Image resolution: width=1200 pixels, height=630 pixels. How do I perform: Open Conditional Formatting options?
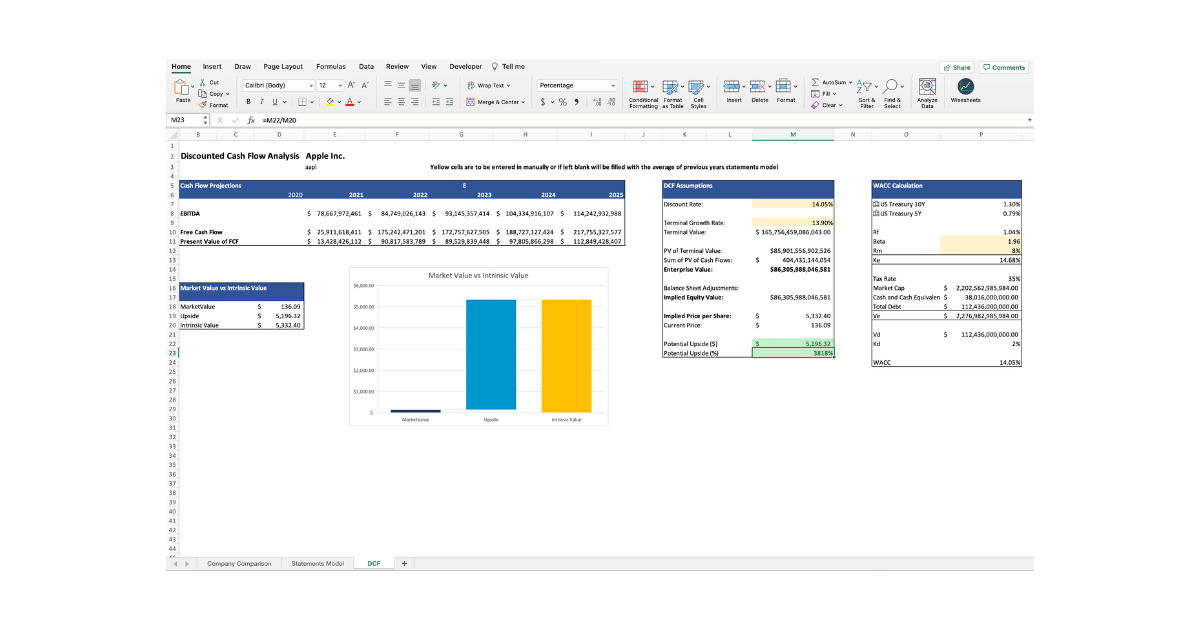pyautogui.click(x=643, y=88)
